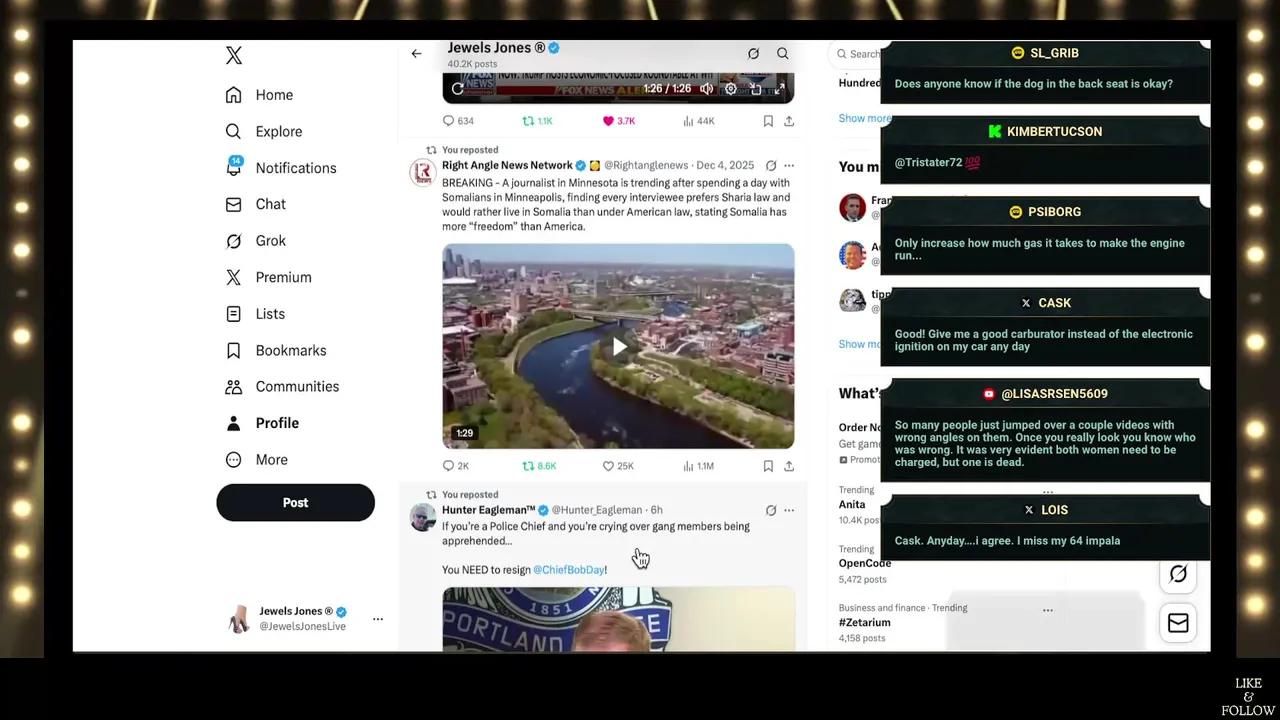Screen dimensions: 1280x720
Task: Bookmark the post with 44K views
Action: 768,121
